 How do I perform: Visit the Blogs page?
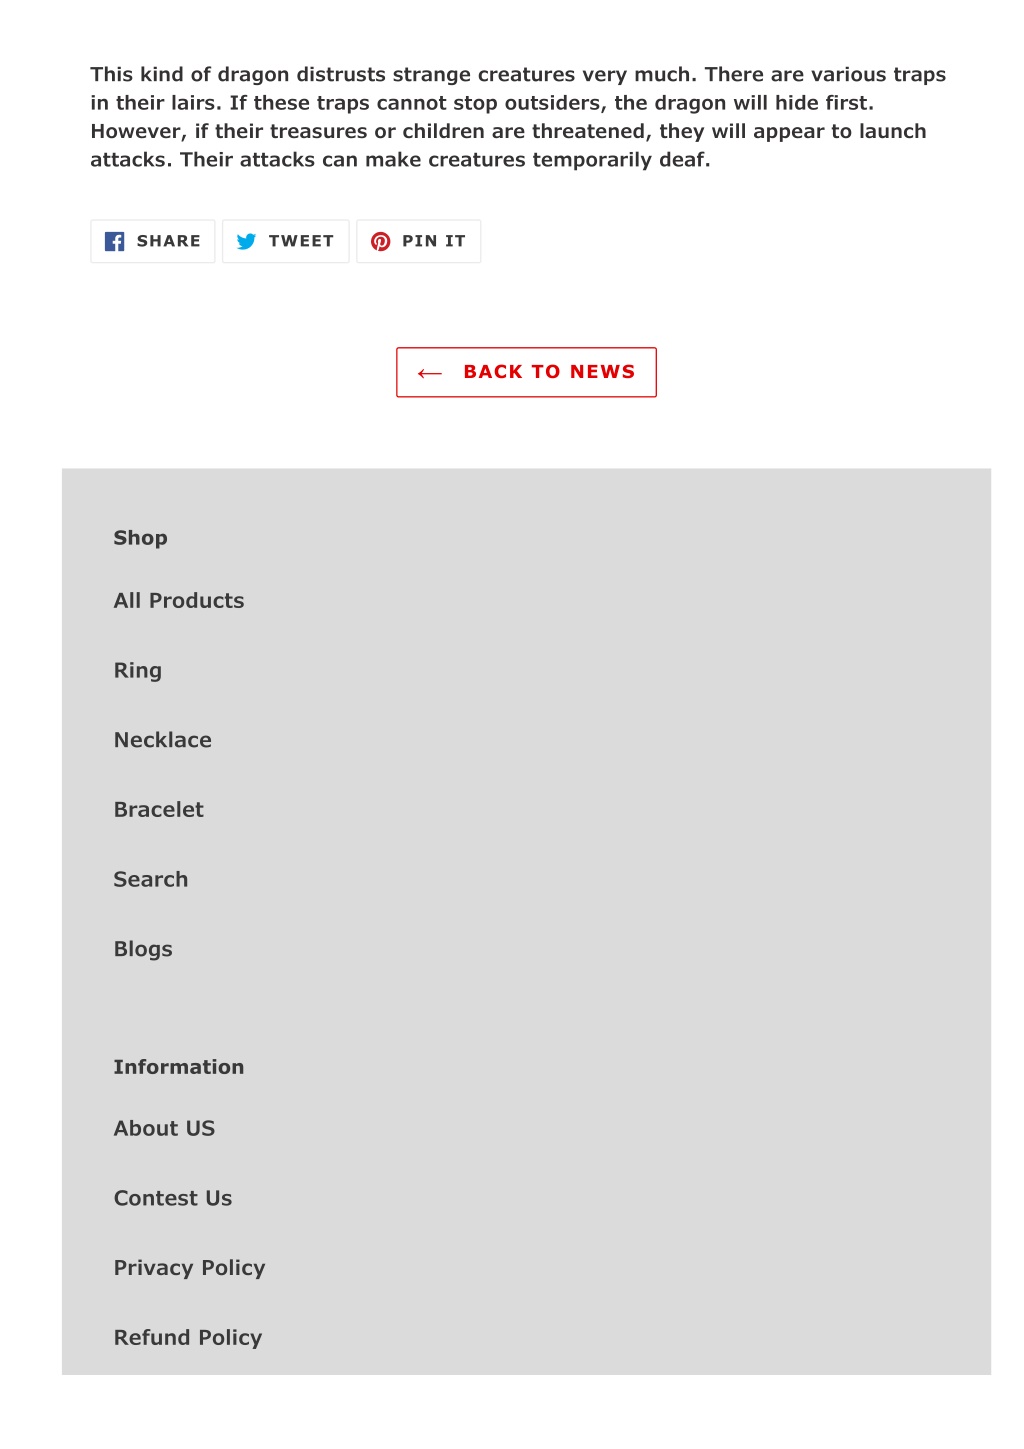point(143,950)
